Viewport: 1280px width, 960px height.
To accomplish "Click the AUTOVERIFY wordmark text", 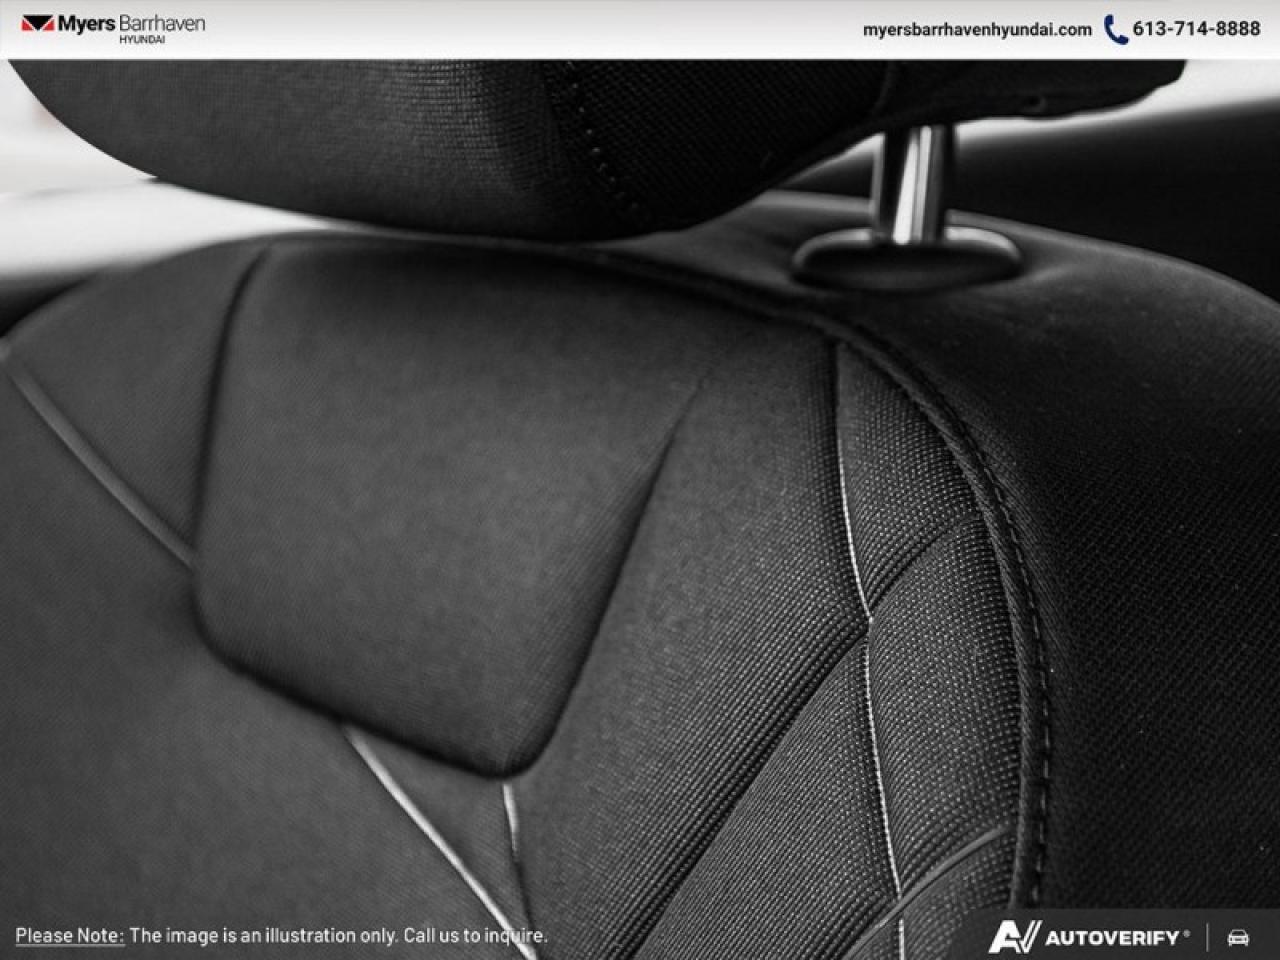I will (1112, 938).
